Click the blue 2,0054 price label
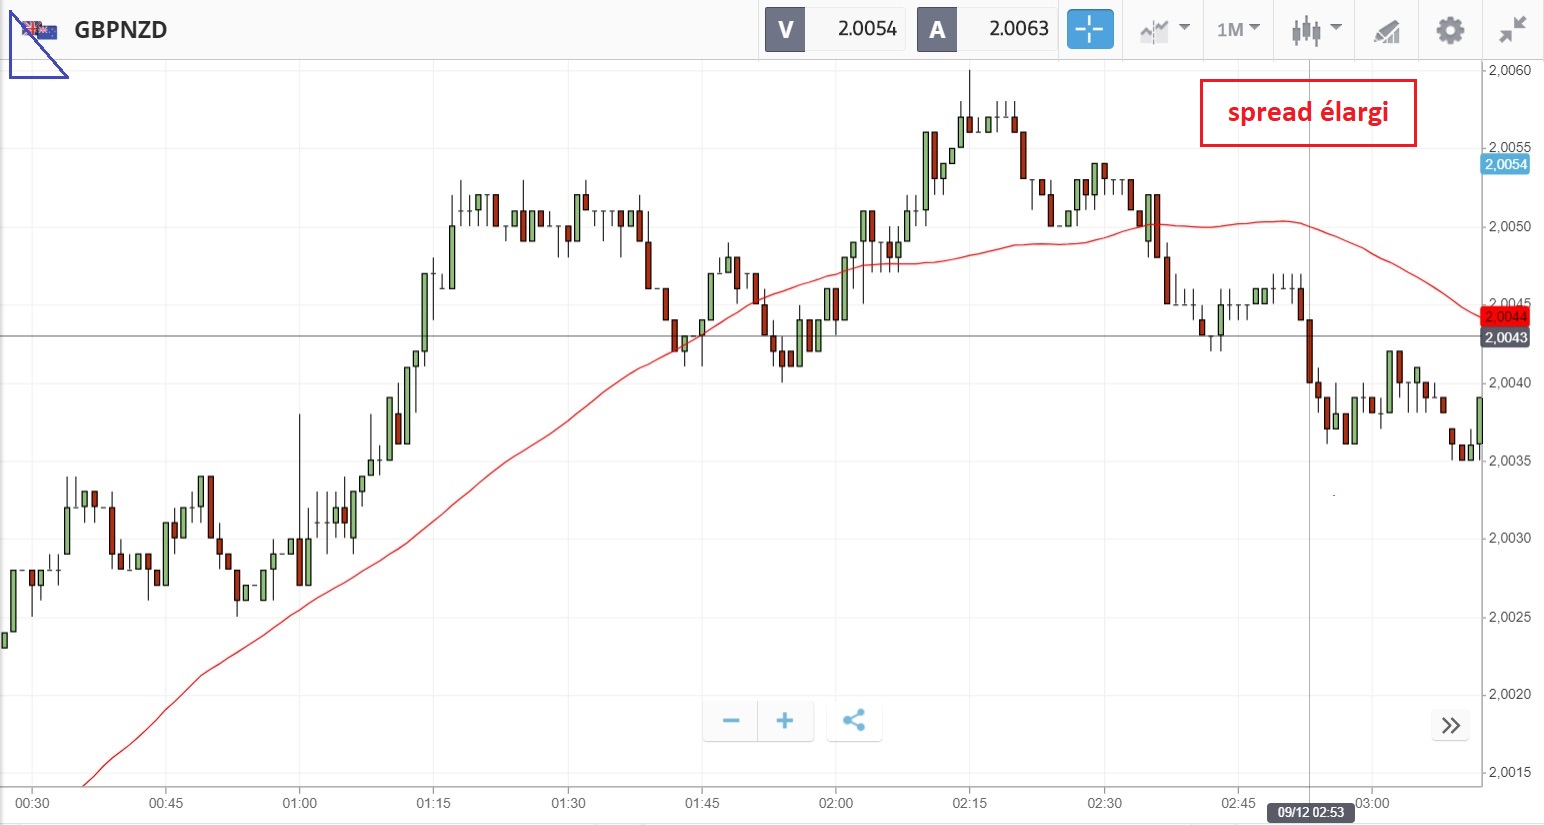 tap(1505, 165)
